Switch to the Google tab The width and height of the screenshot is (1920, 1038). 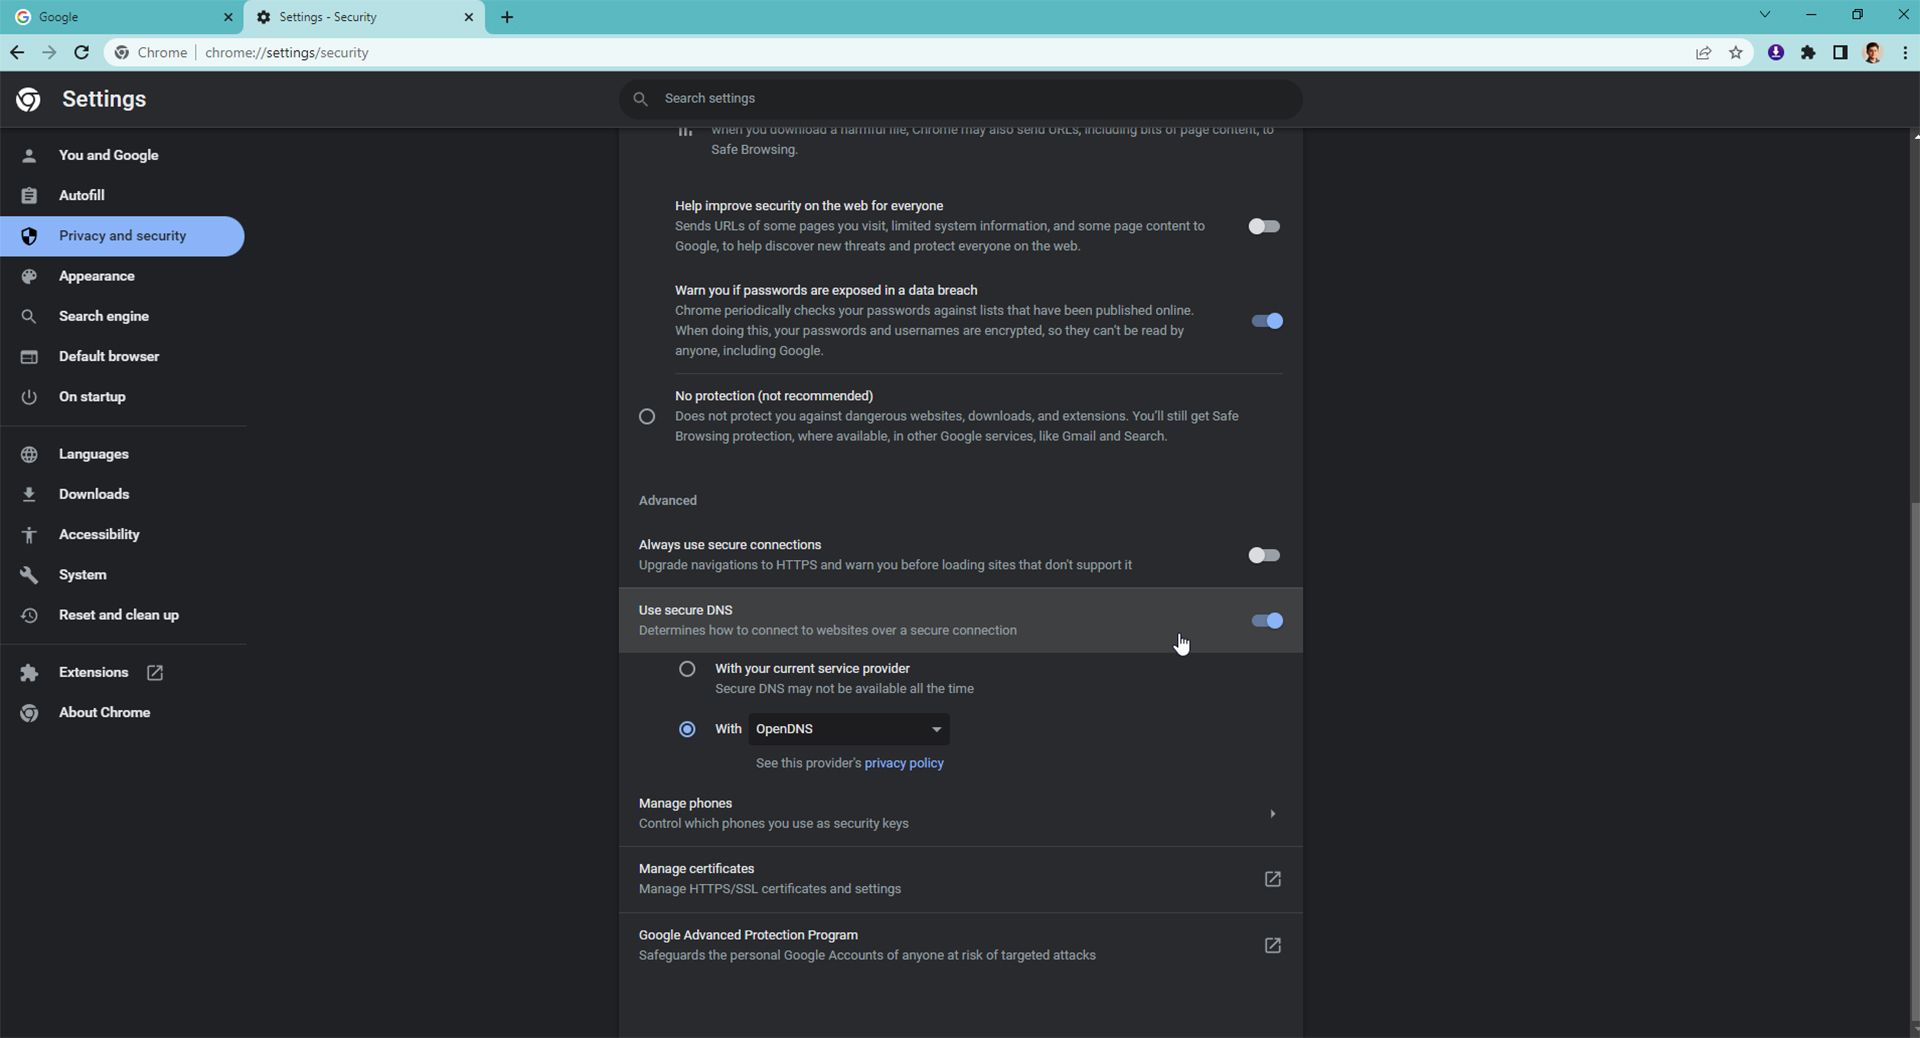(120, 17)
